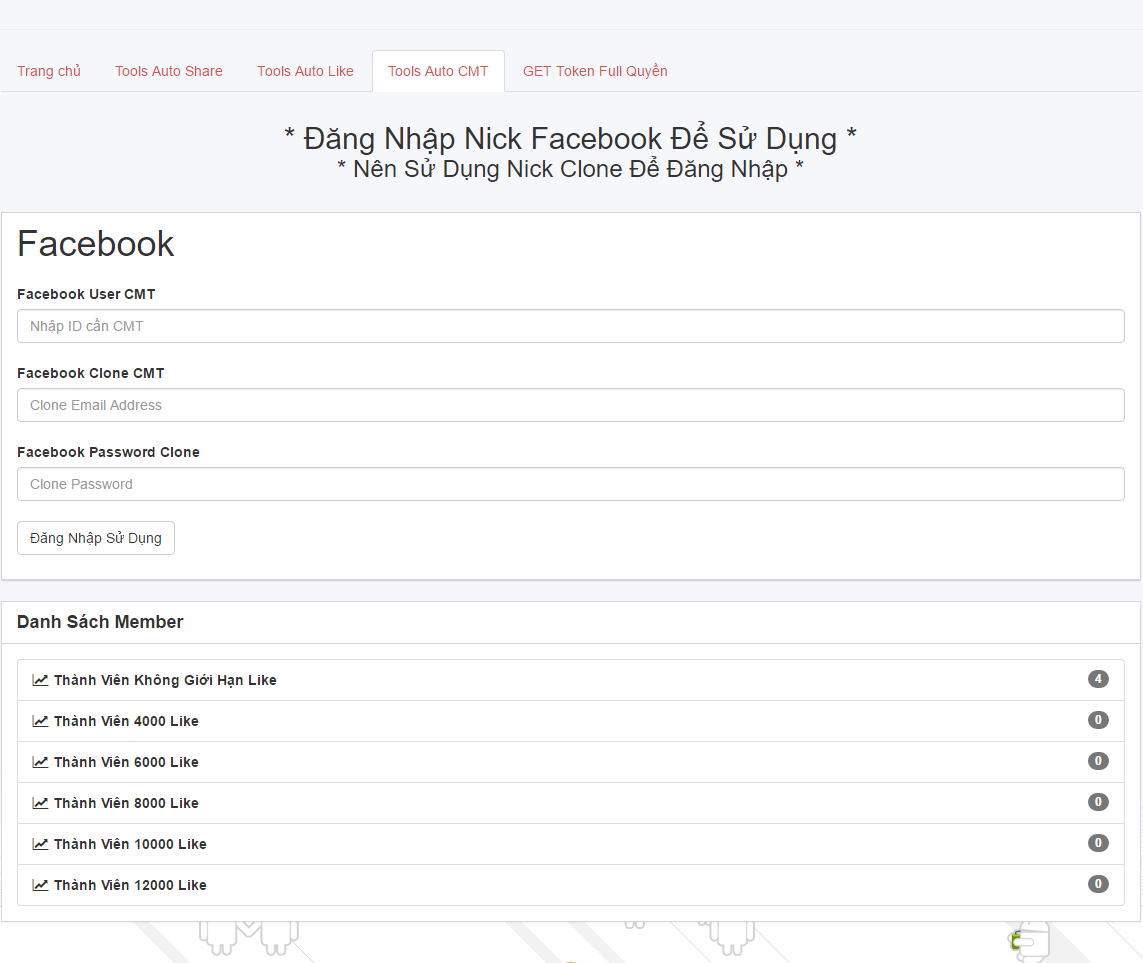The image size is (1143, 963).
Task: Click Nên Sử Dụng Nick Clone subheading
Action: pyautogui.click(x=570, y=169)
